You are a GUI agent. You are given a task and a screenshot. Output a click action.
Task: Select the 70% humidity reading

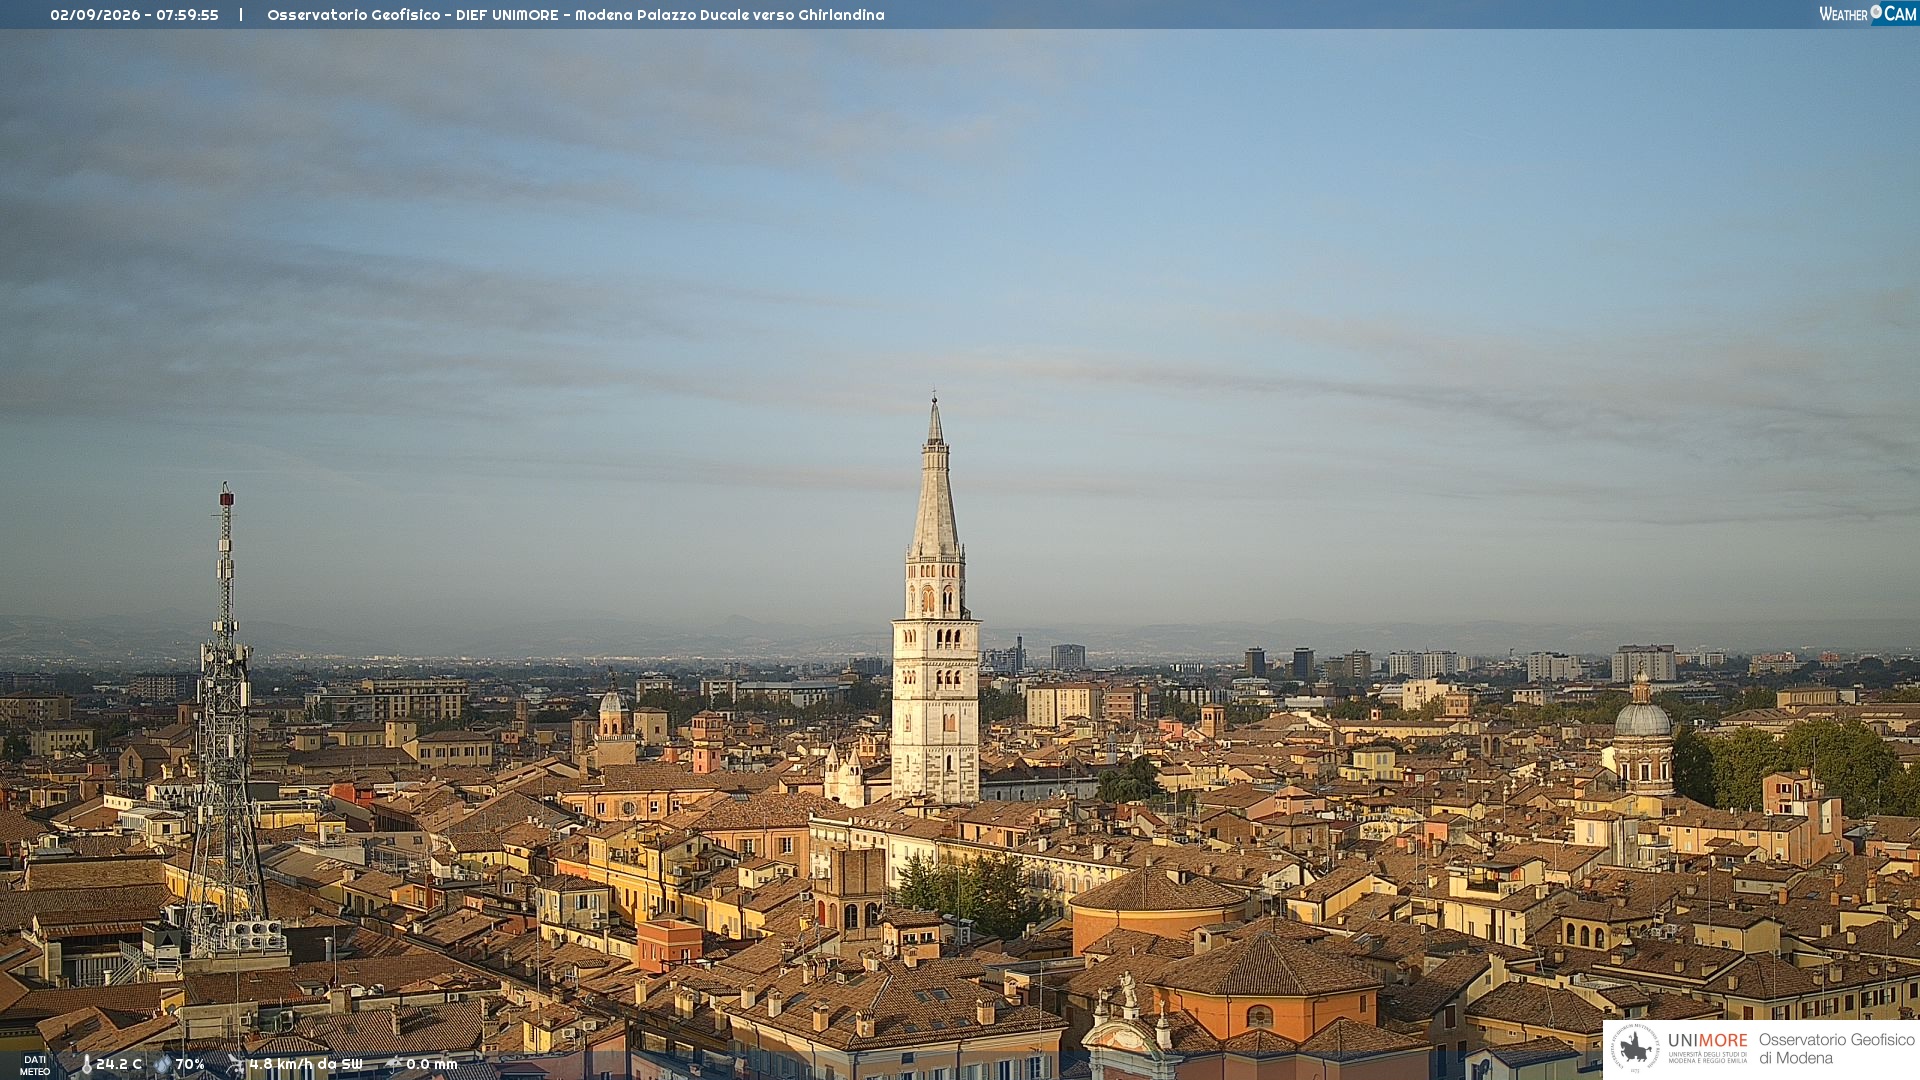[x=190, y=1064]
